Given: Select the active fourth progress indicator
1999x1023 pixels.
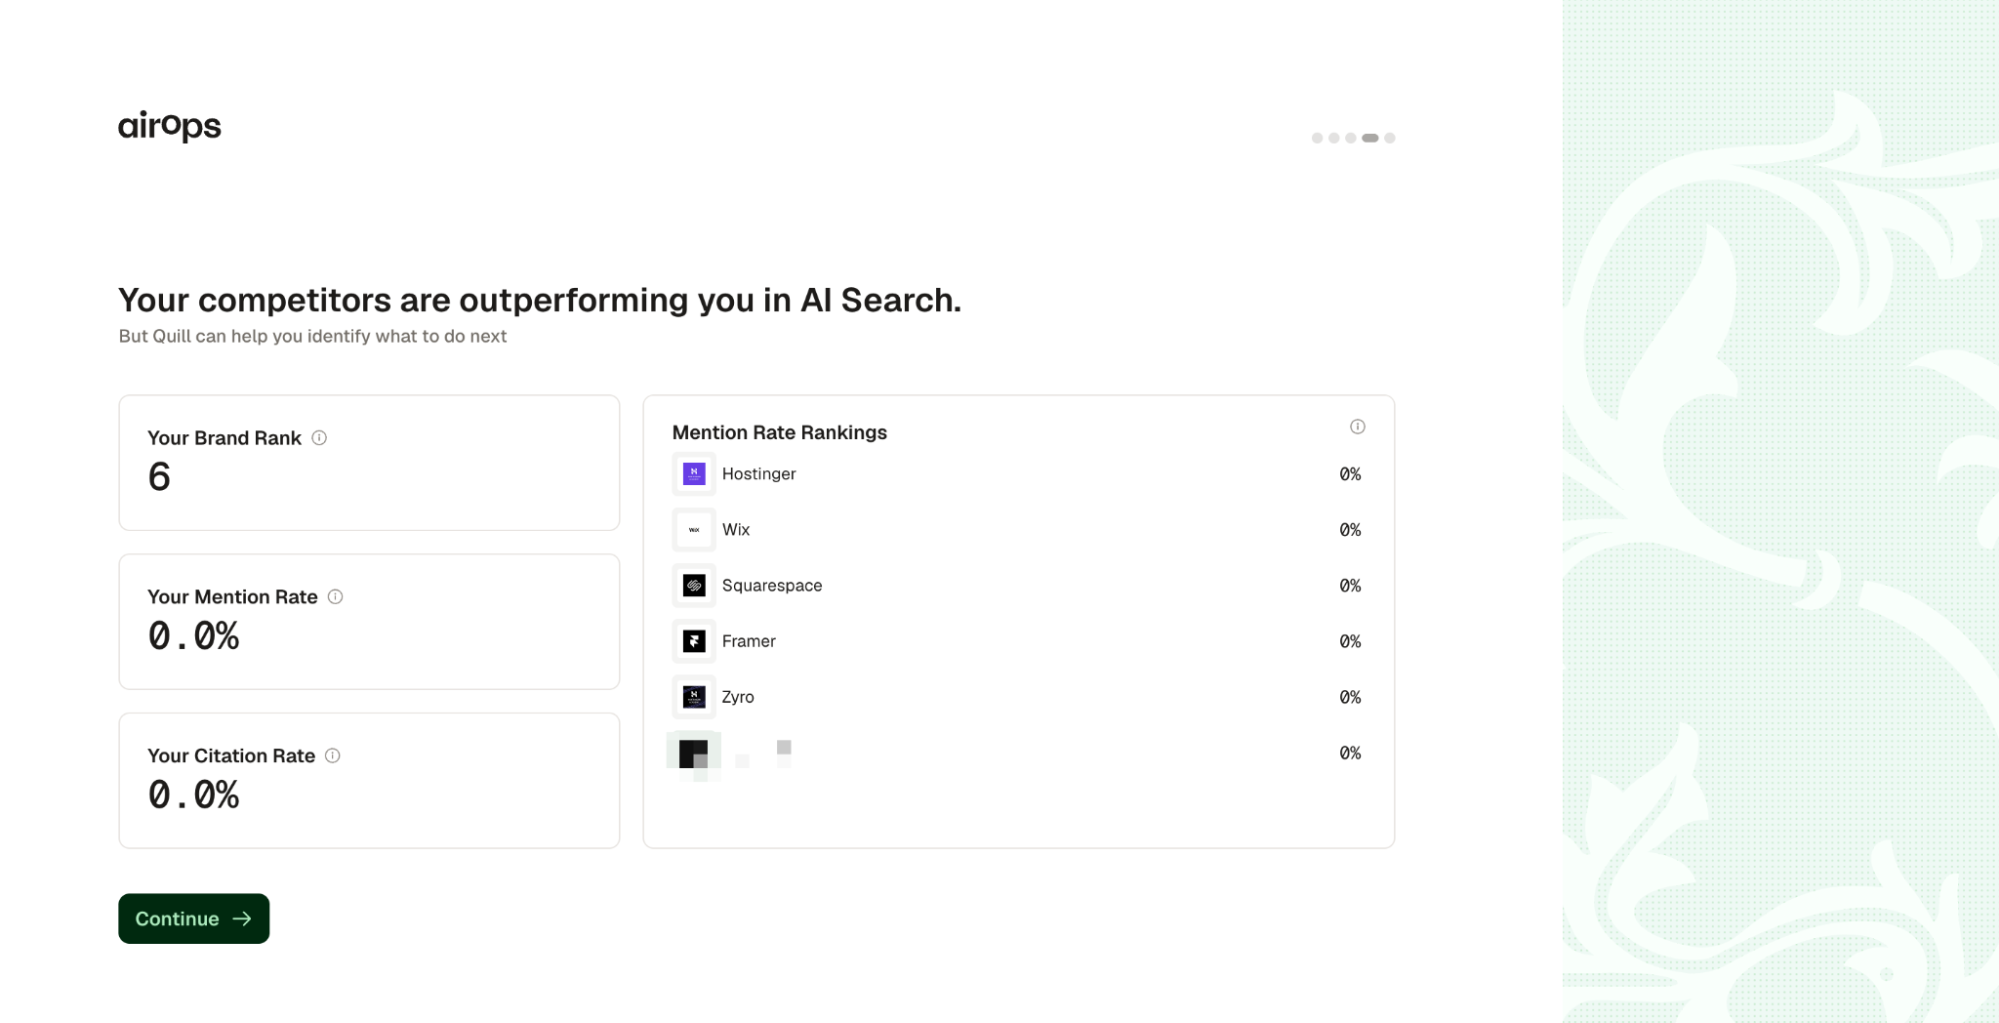Looking at the screenshot, I should [x=1370, y=138].
